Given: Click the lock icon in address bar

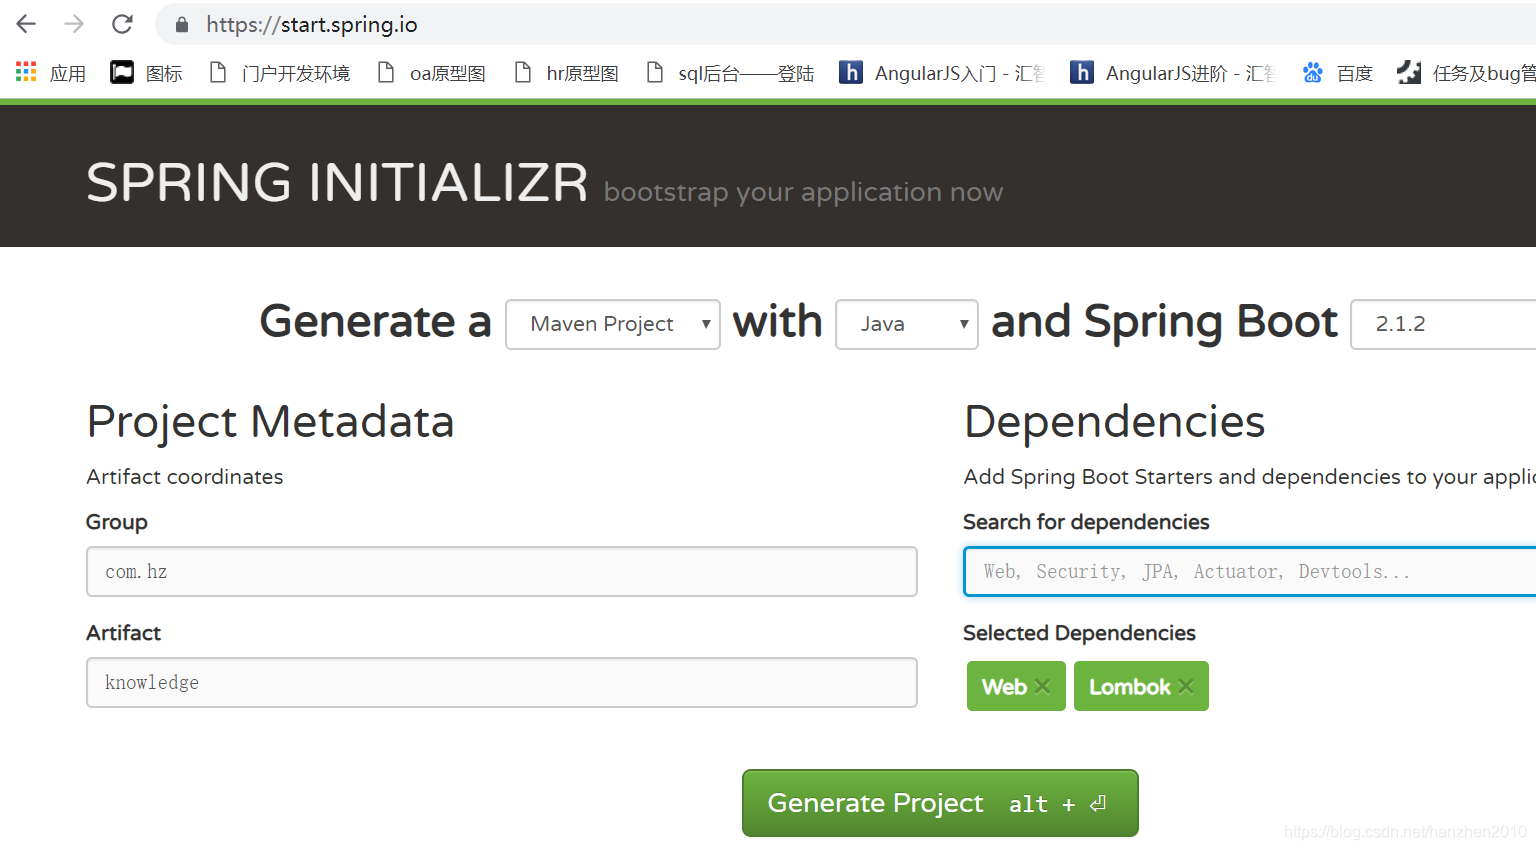Looking at the screenshot, I should point(182,25).
